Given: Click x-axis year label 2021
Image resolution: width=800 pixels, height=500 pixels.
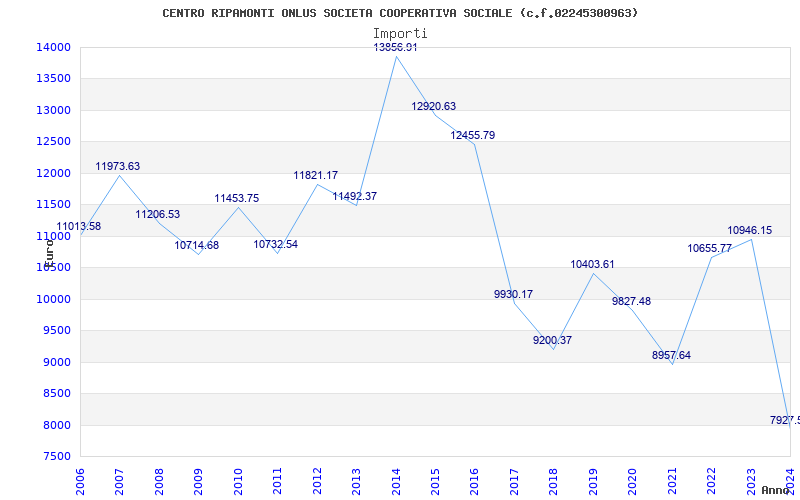Looking at the screenshot, I should (x=672, y=481).
